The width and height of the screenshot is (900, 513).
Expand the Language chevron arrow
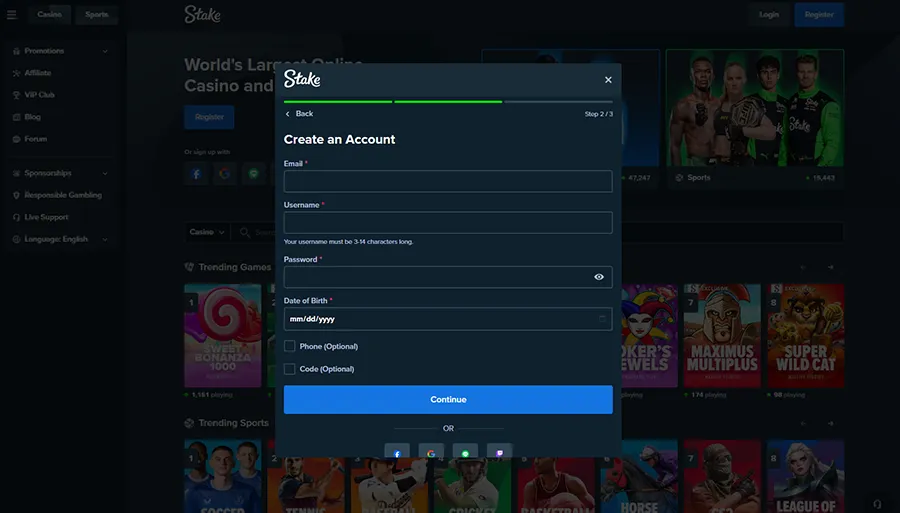(105, 239)
